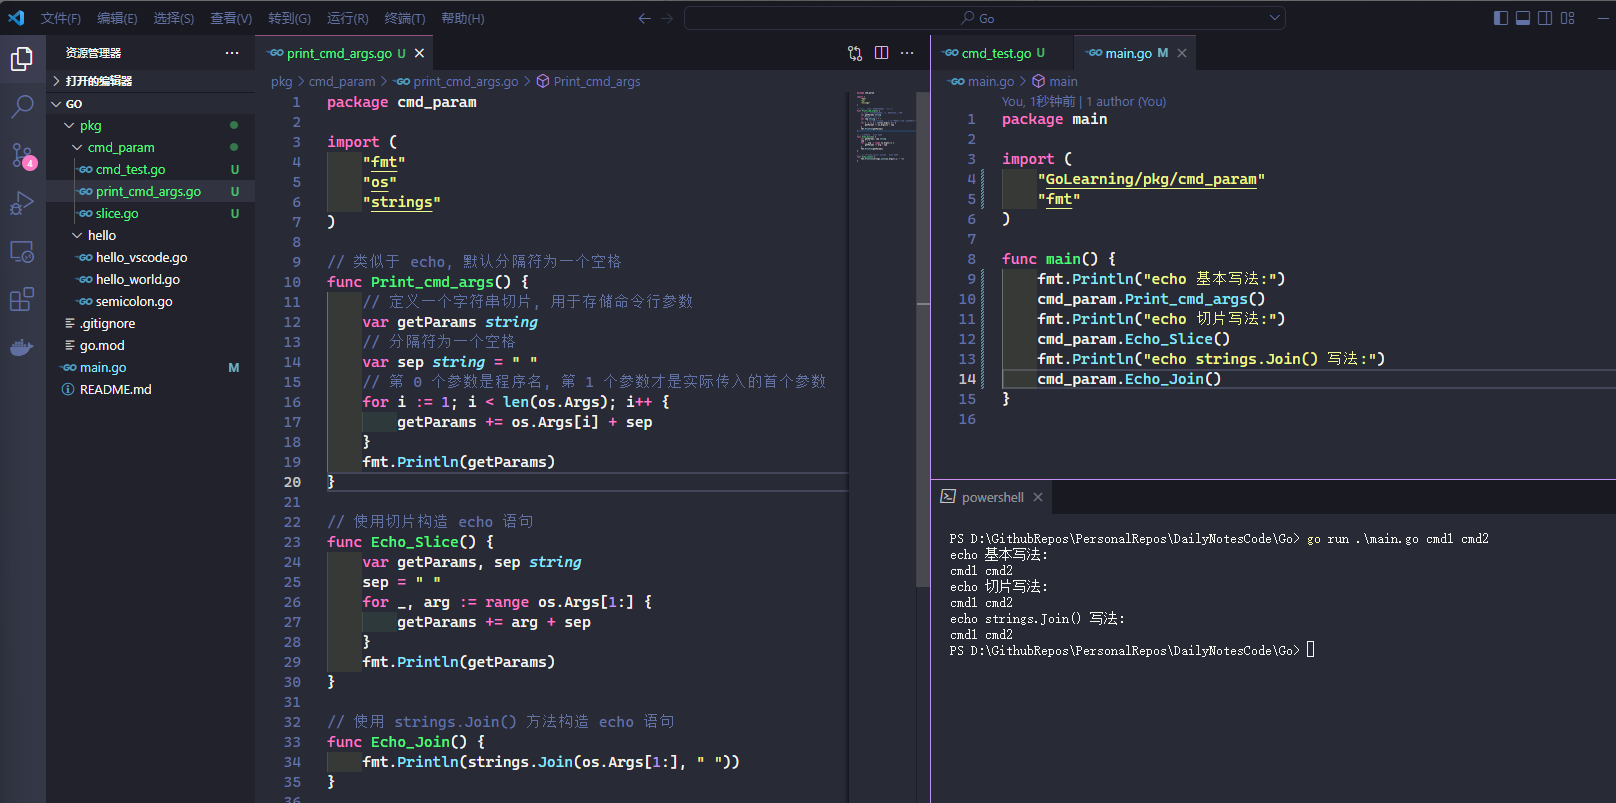Open the command center dropdown arrow
The height and width of the screenshot is (803, 1616).
1274,18
